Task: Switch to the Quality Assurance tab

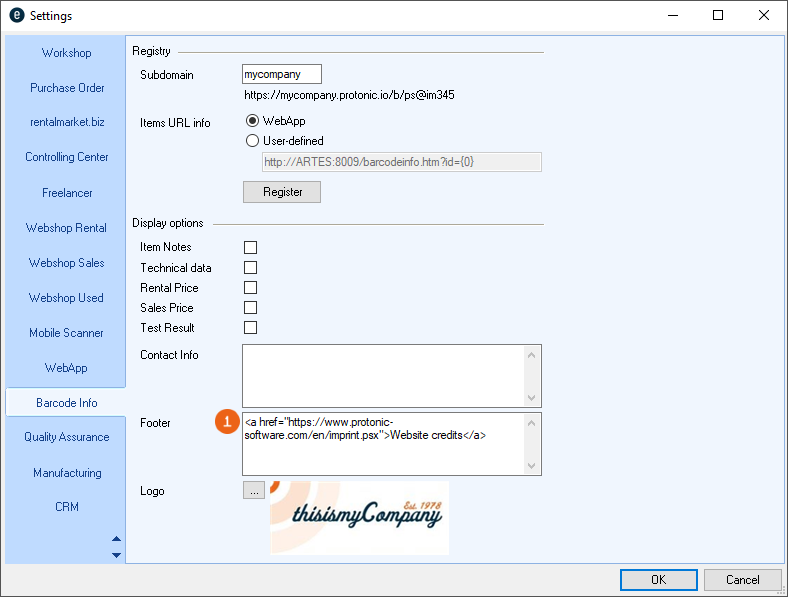Action: point(66,436)
